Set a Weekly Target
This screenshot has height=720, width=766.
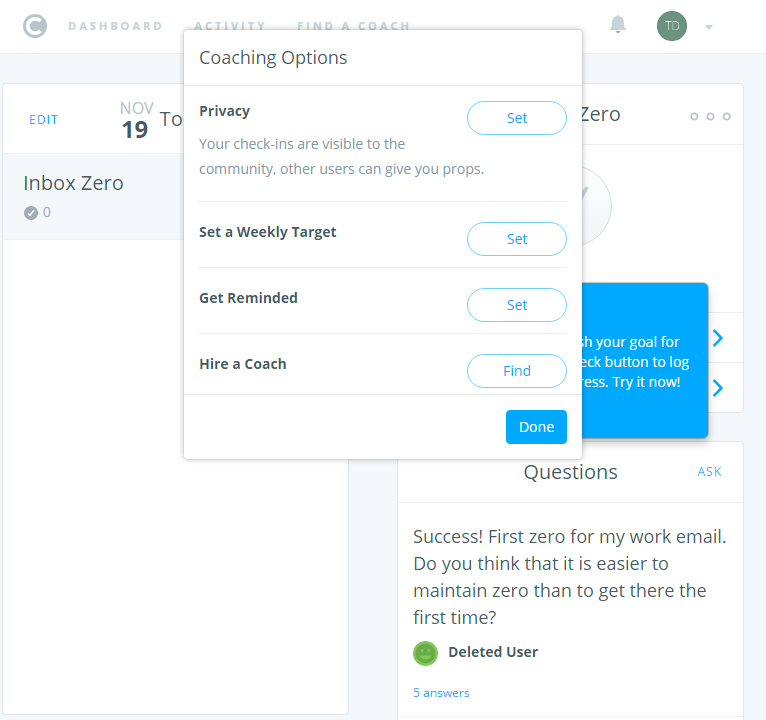point(516,239)
